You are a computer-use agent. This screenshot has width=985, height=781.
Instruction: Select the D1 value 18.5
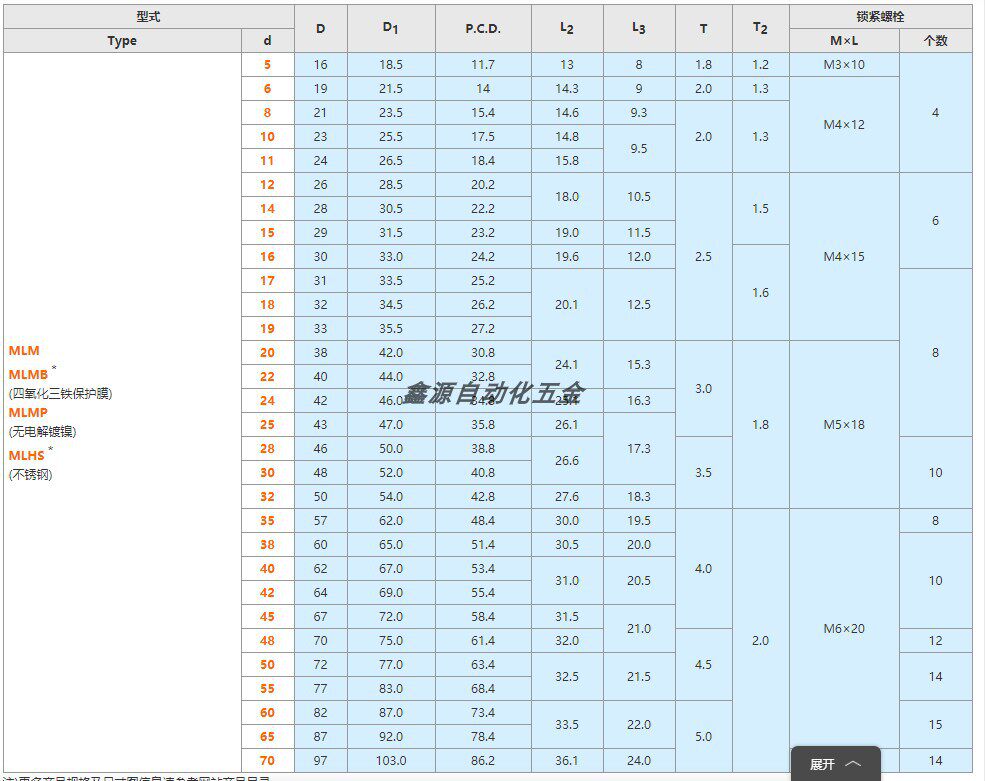click(391, 65)
